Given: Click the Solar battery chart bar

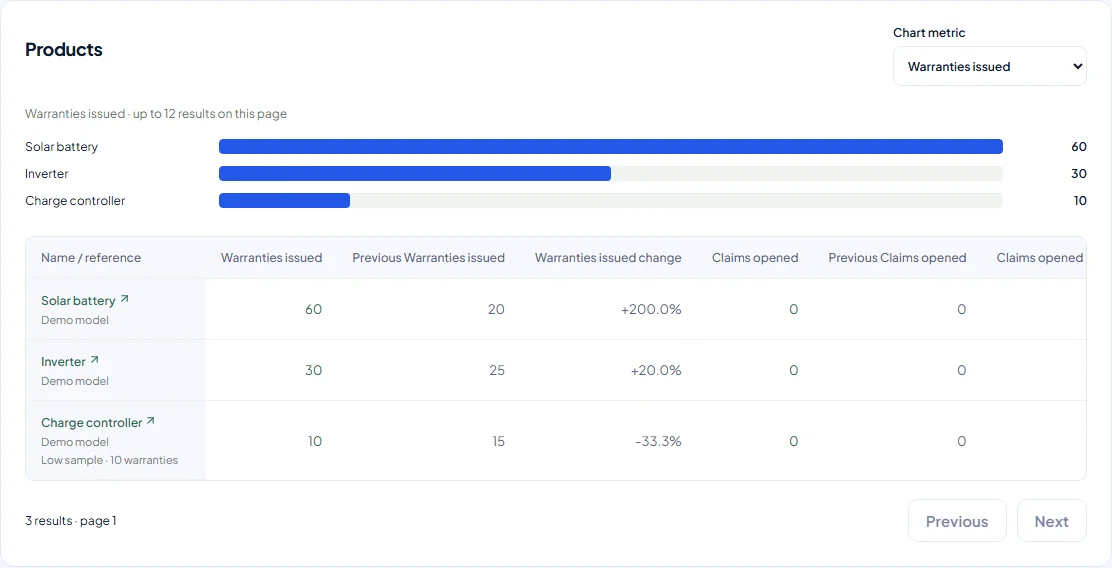Looking at the screenshot, I should 611,147.
